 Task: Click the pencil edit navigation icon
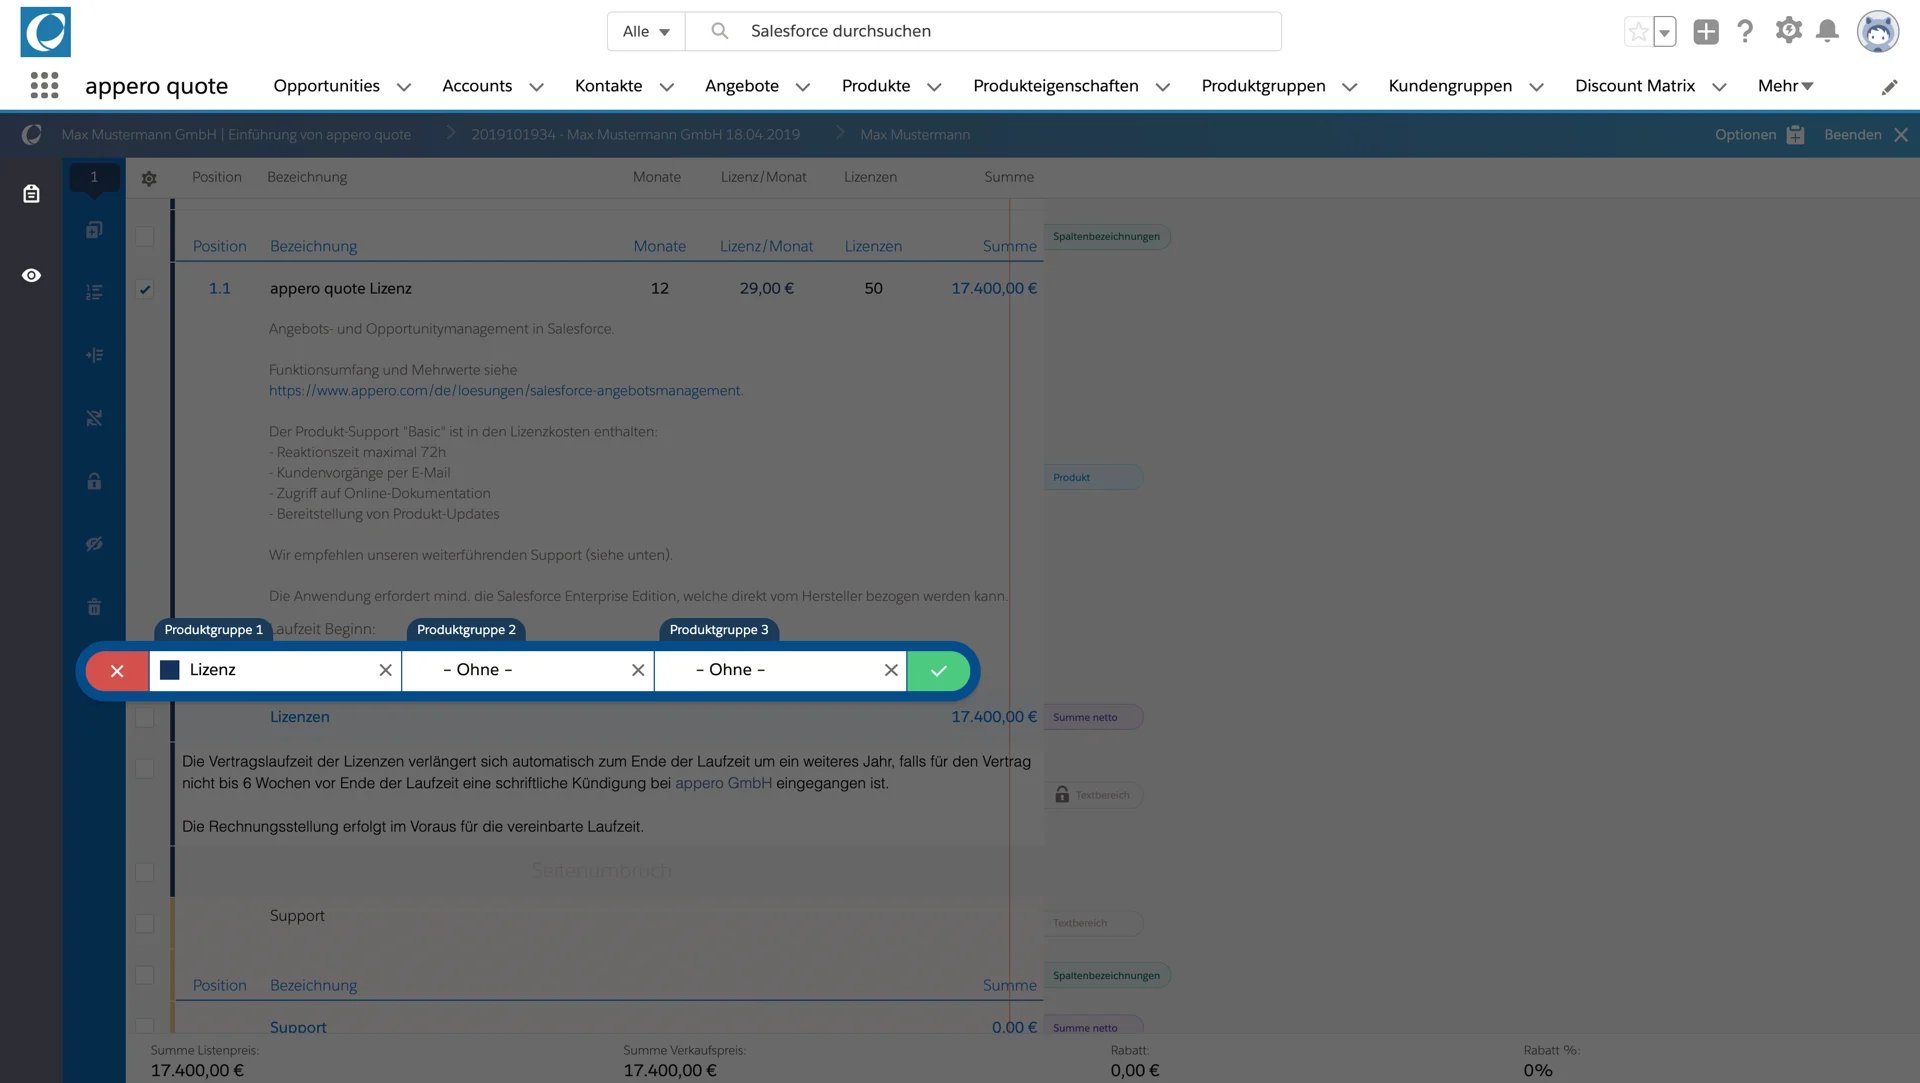pos(1889,87)
